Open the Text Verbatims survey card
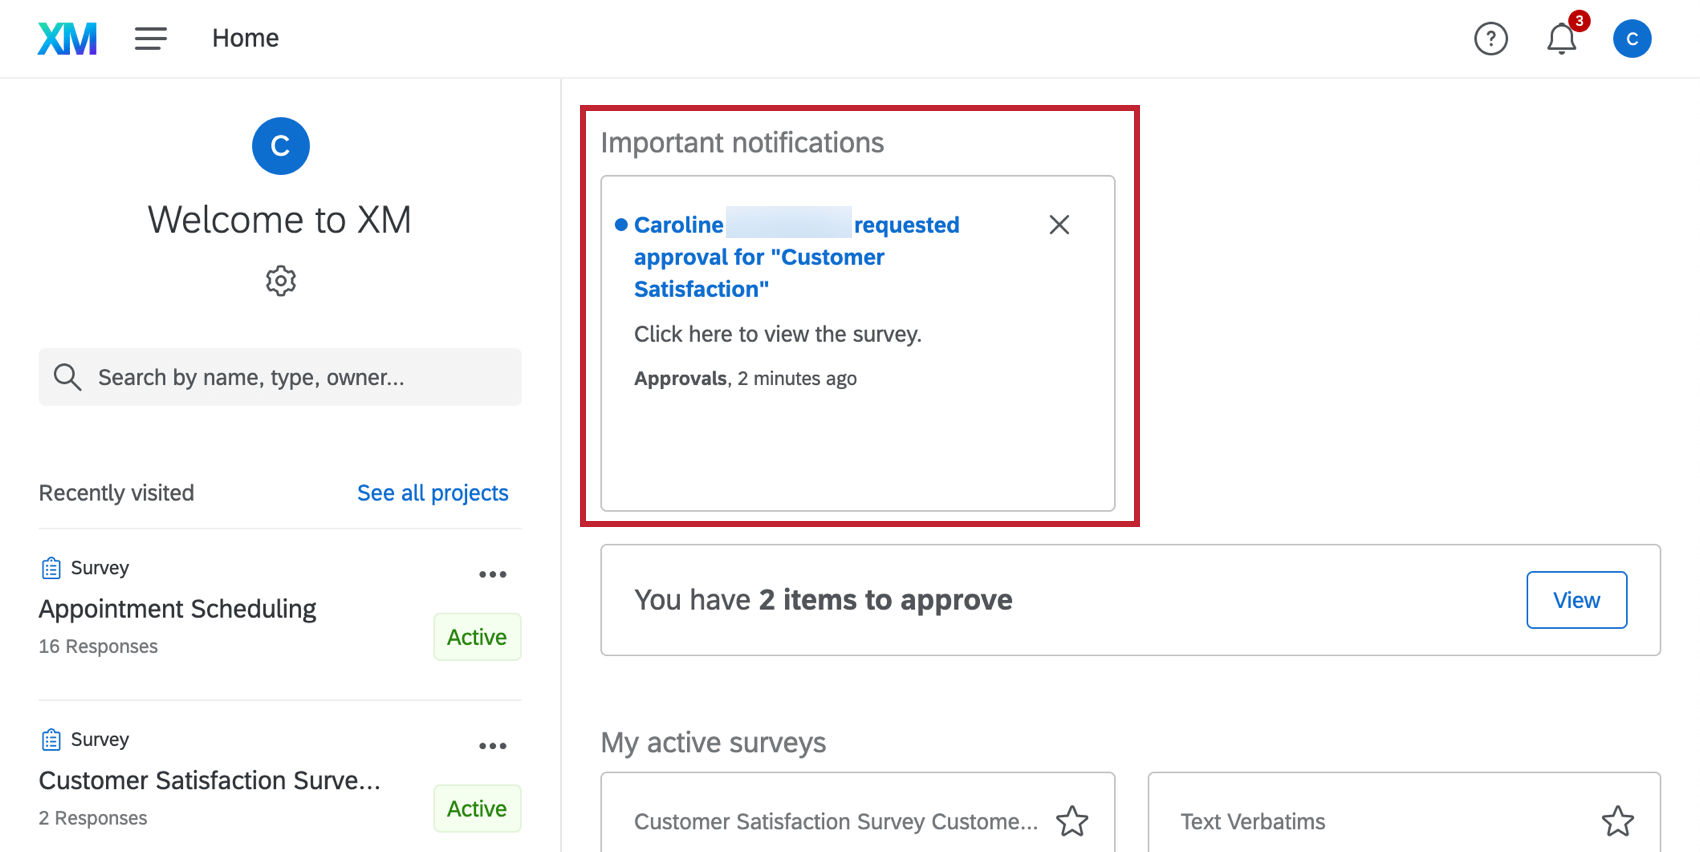Viewport: 1700px width, 852px height. (x=1253, y=821)
